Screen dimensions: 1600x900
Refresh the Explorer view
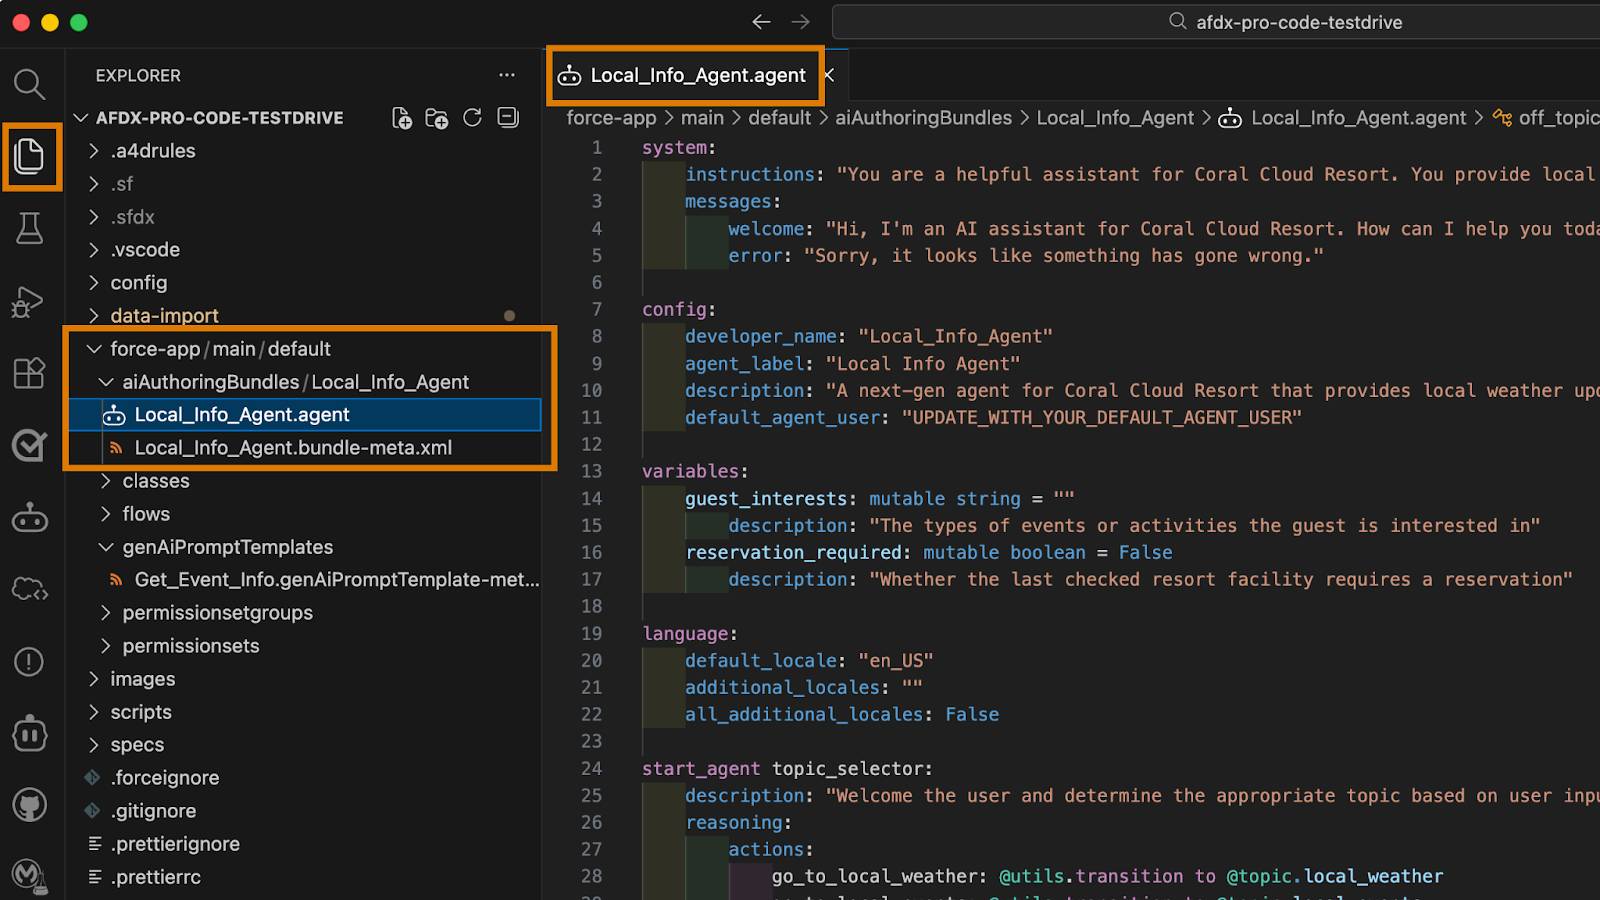472,117
